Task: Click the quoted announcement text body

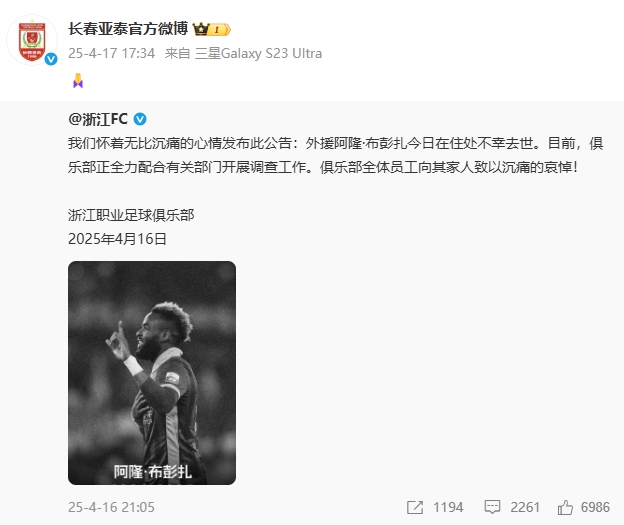Action: point(335,155)
